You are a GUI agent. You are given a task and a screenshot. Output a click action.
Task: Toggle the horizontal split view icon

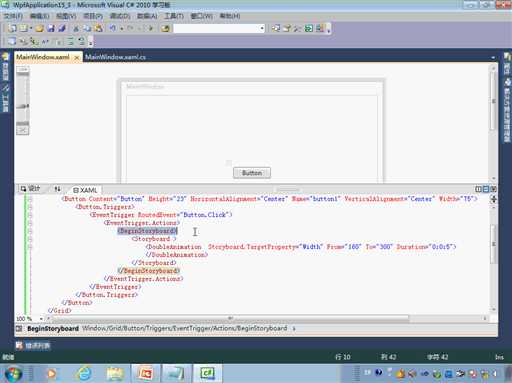coord(486,189)
